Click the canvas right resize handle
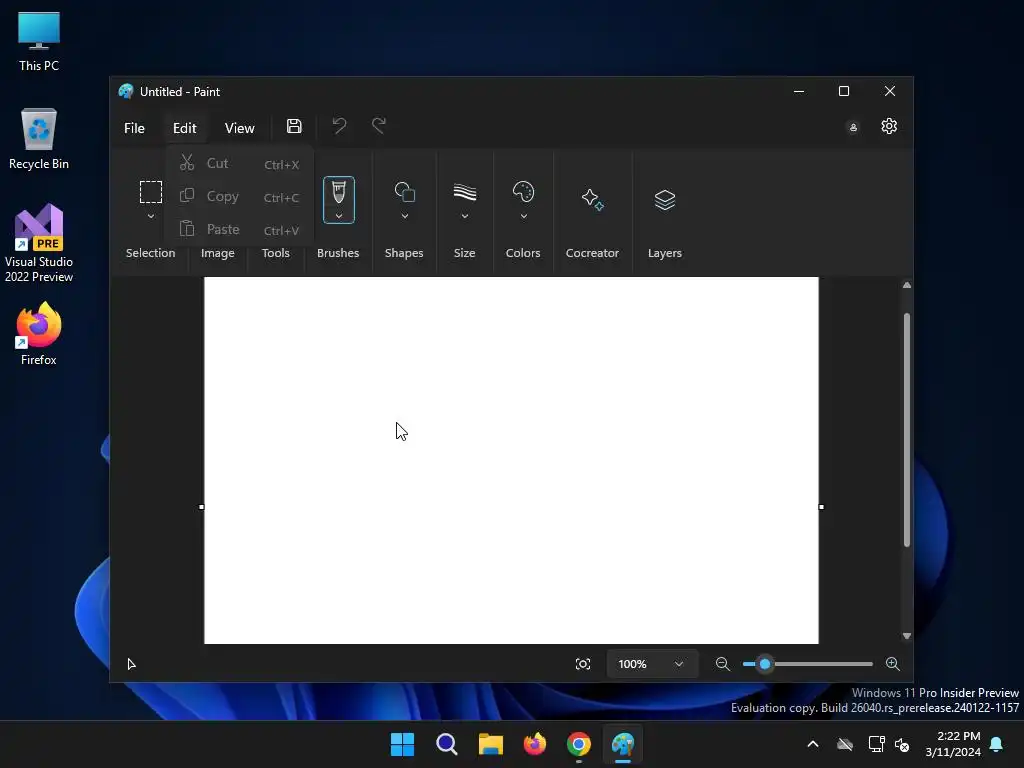 click(x=822, y=507)
